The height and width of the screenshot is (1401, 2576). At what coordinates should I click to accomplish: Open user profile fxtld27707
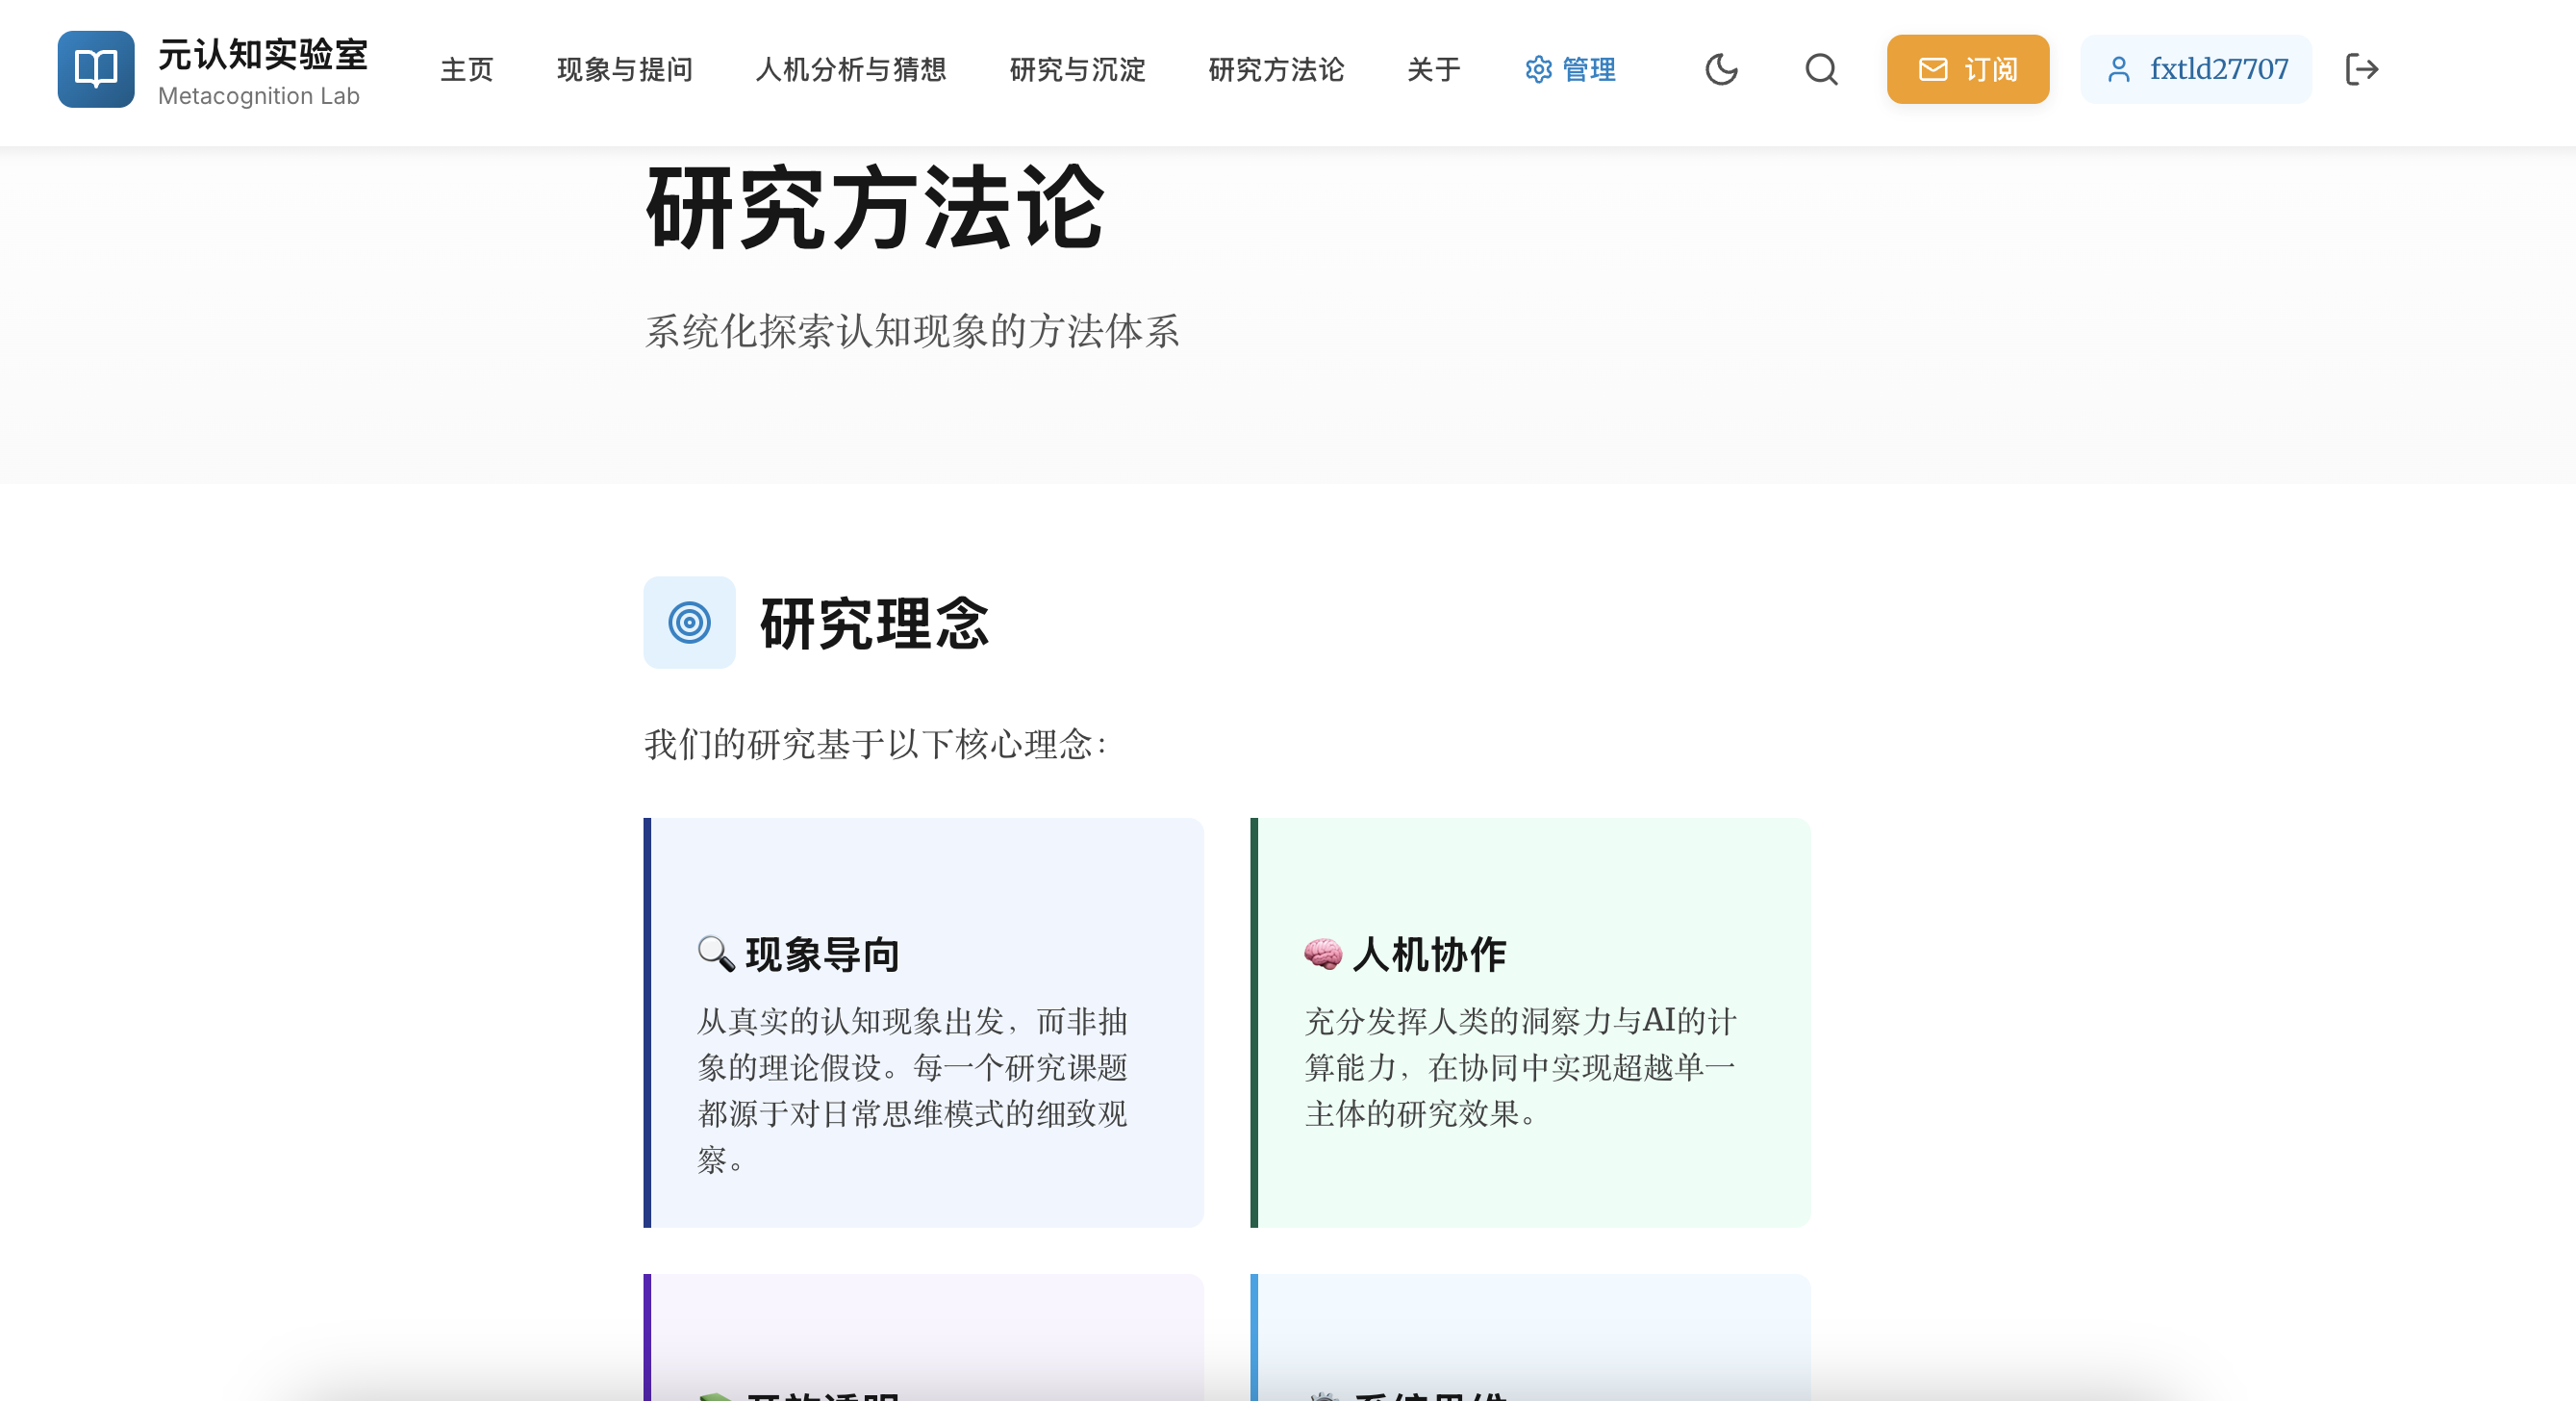point(2196,69)
